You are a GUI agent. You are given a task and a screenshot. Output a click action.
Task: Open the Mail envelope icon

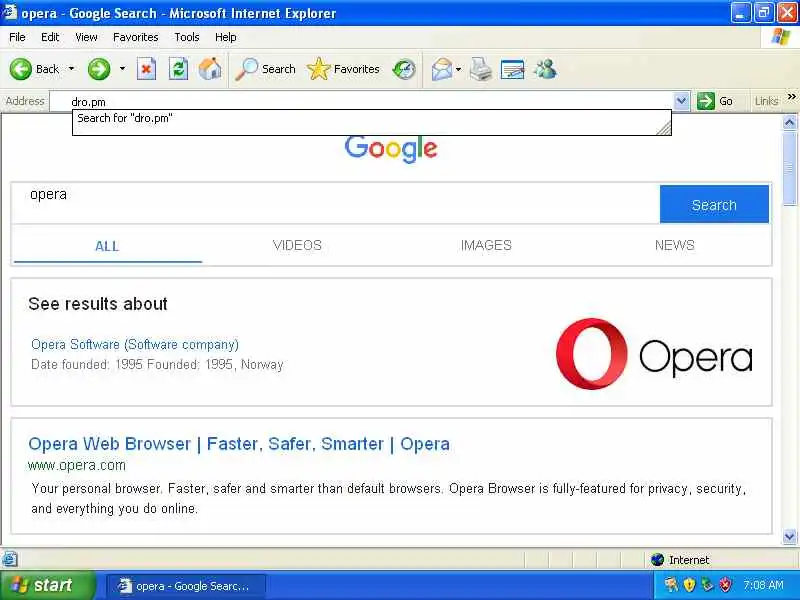pos(441,69)
